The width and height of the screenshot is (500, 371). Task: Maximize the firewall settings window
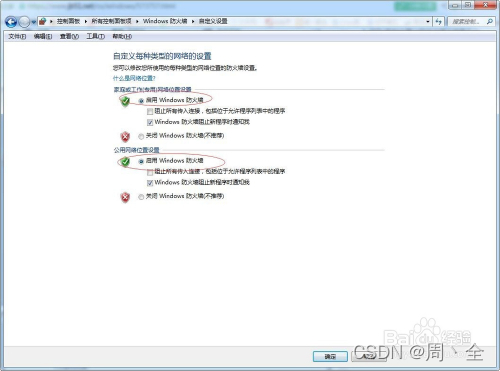click(x=468, y=5)
